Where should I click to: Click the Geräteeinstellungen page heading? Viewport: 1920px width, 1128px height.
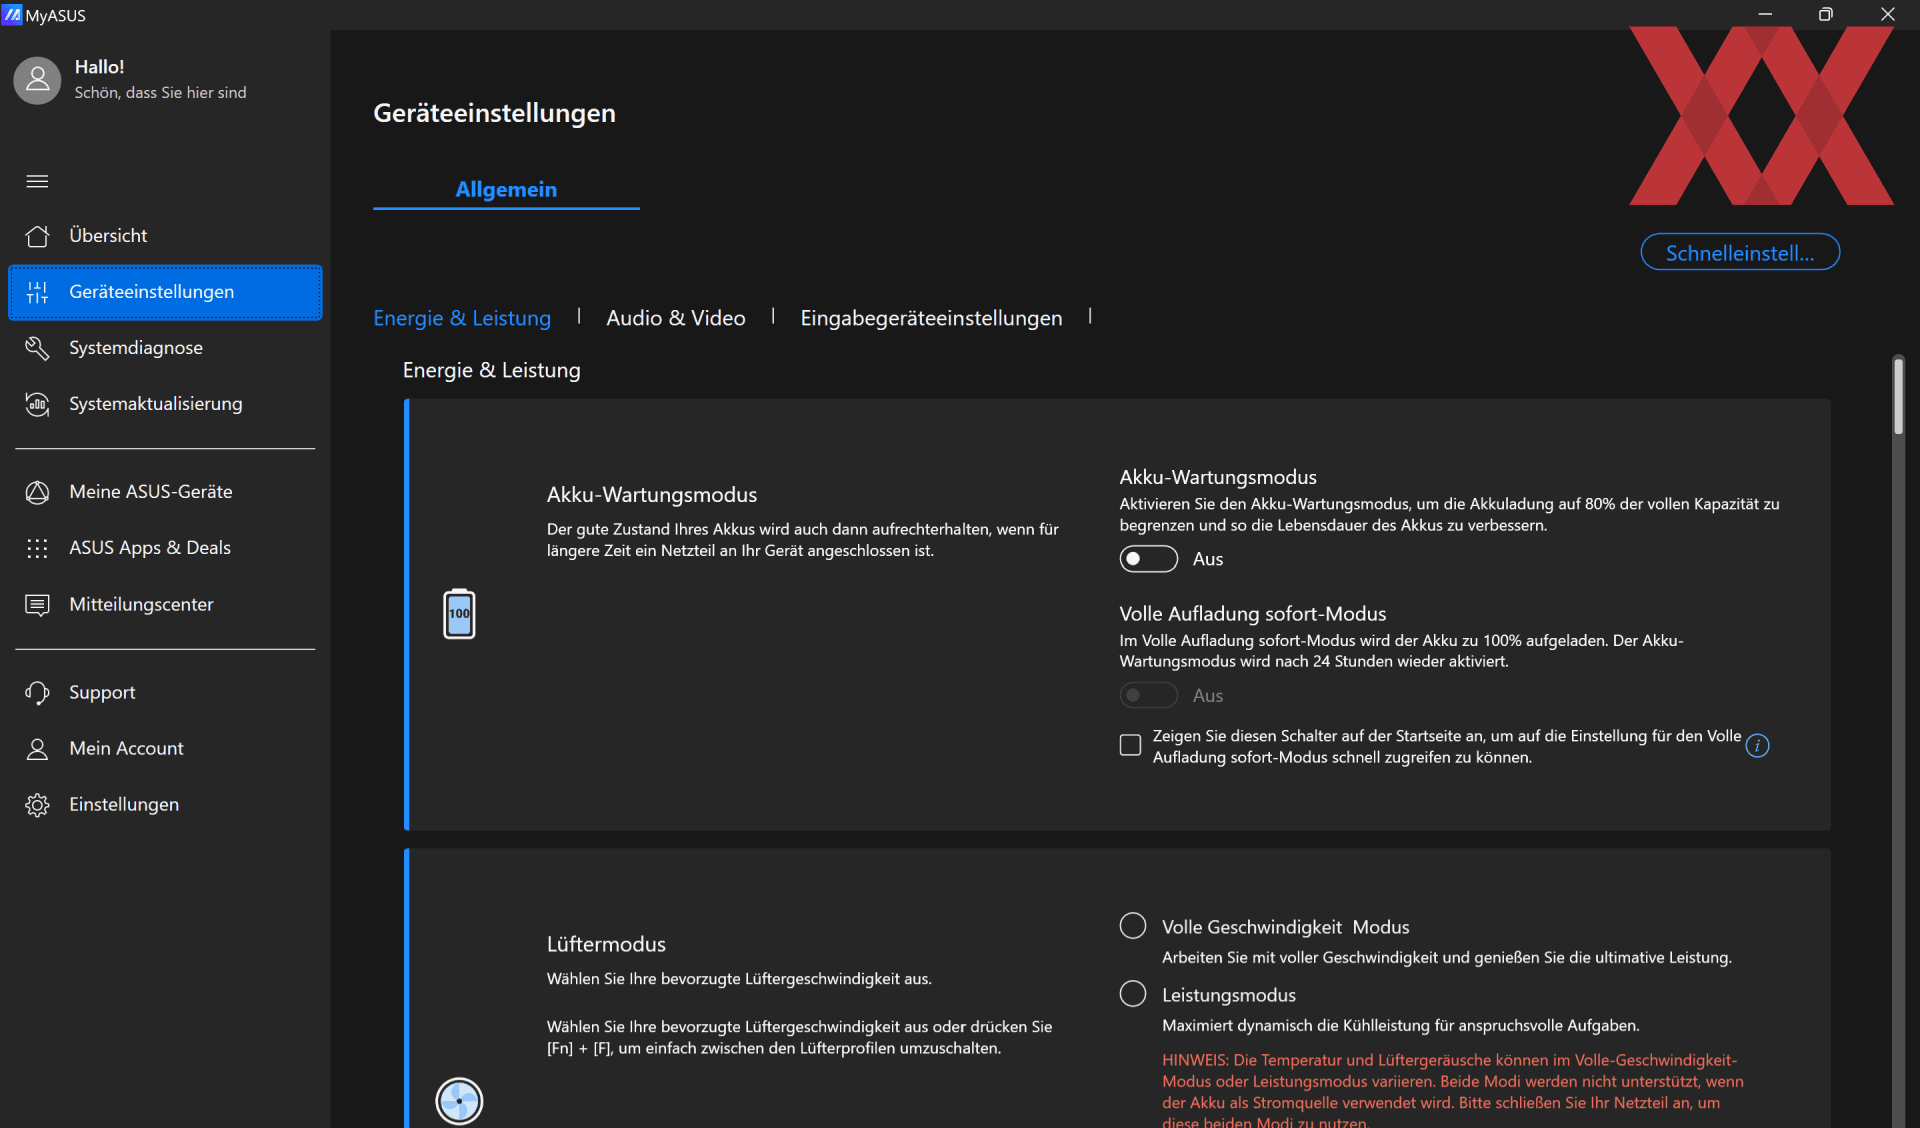coord(494,113)
